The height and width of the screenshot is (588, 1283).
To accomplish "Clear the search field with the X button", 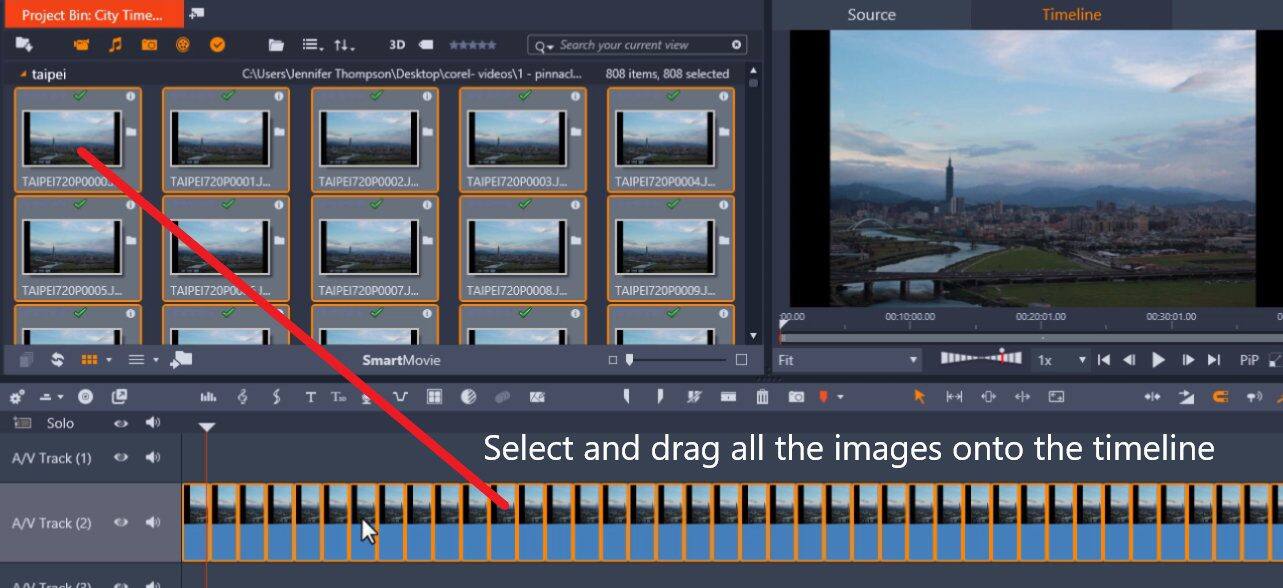I will (x=735, y=45).
